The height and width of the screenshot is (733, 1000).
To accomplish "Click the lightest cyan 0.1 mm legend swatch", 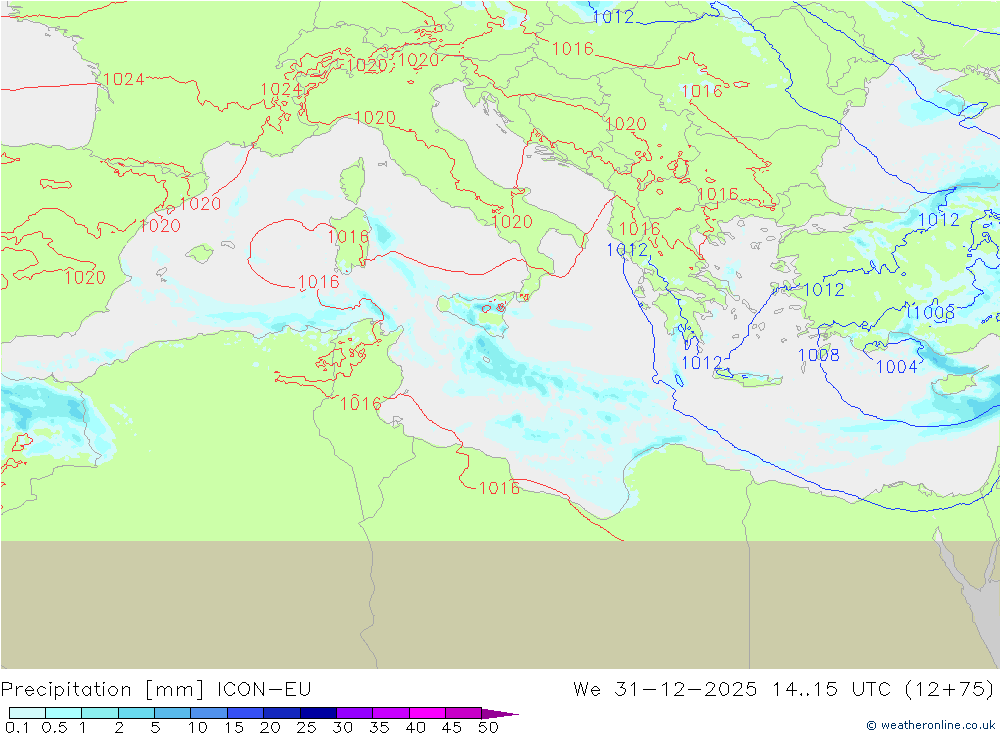I will 27,713.
